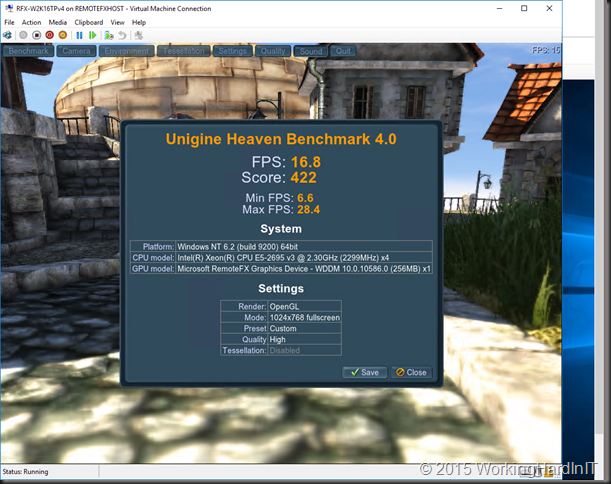Click the Virtual Machine Connection title bar icon
The height and width of the screenshot is (484, 611).
tap(9, 8)
